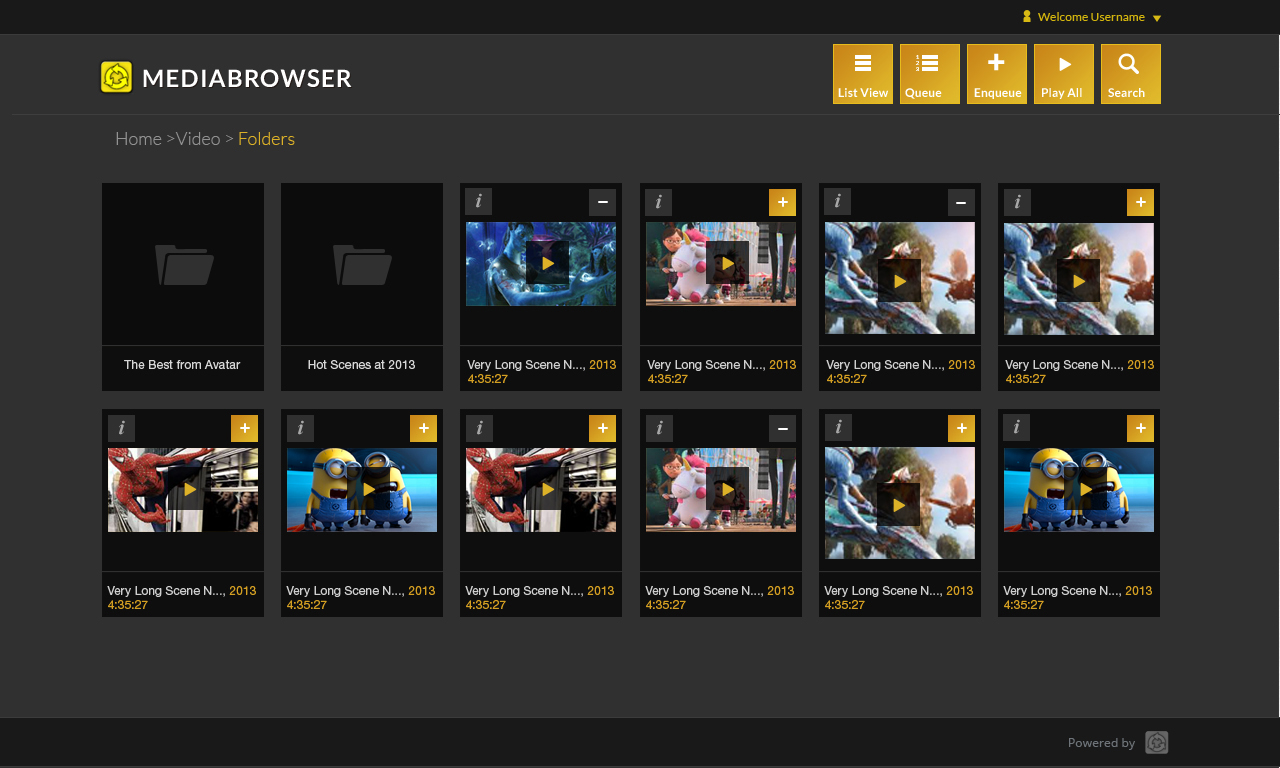Add unicorn video with plus button to queue
The width and height of the screenshot is (1280, 768).
[782, 202]
